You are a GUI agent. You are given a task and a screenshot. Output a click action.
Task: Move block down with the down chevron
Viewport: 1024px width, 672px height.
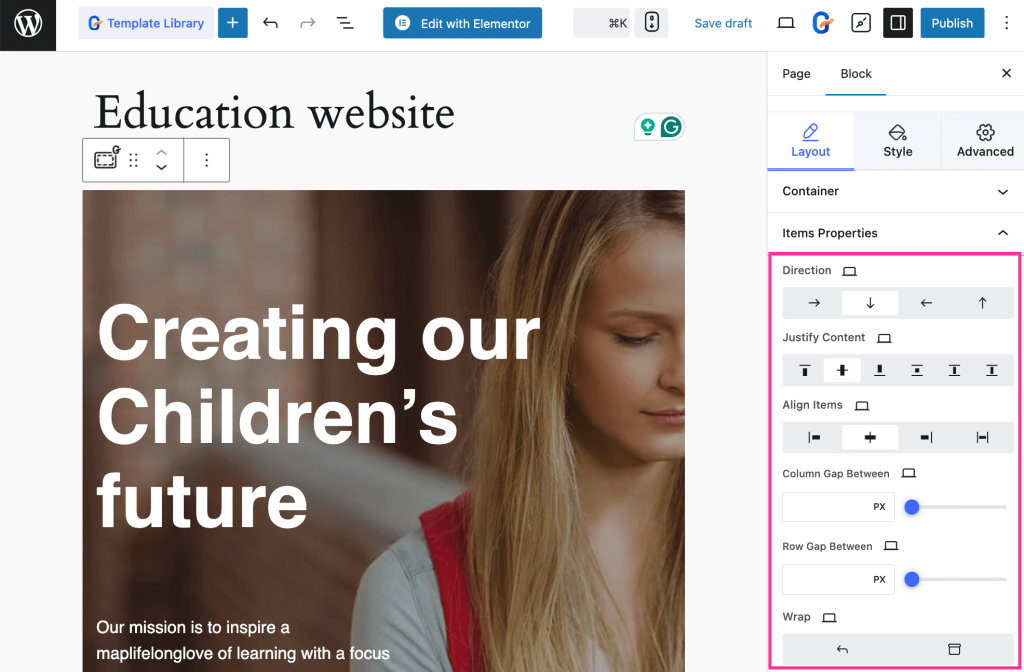click(161, 166)
